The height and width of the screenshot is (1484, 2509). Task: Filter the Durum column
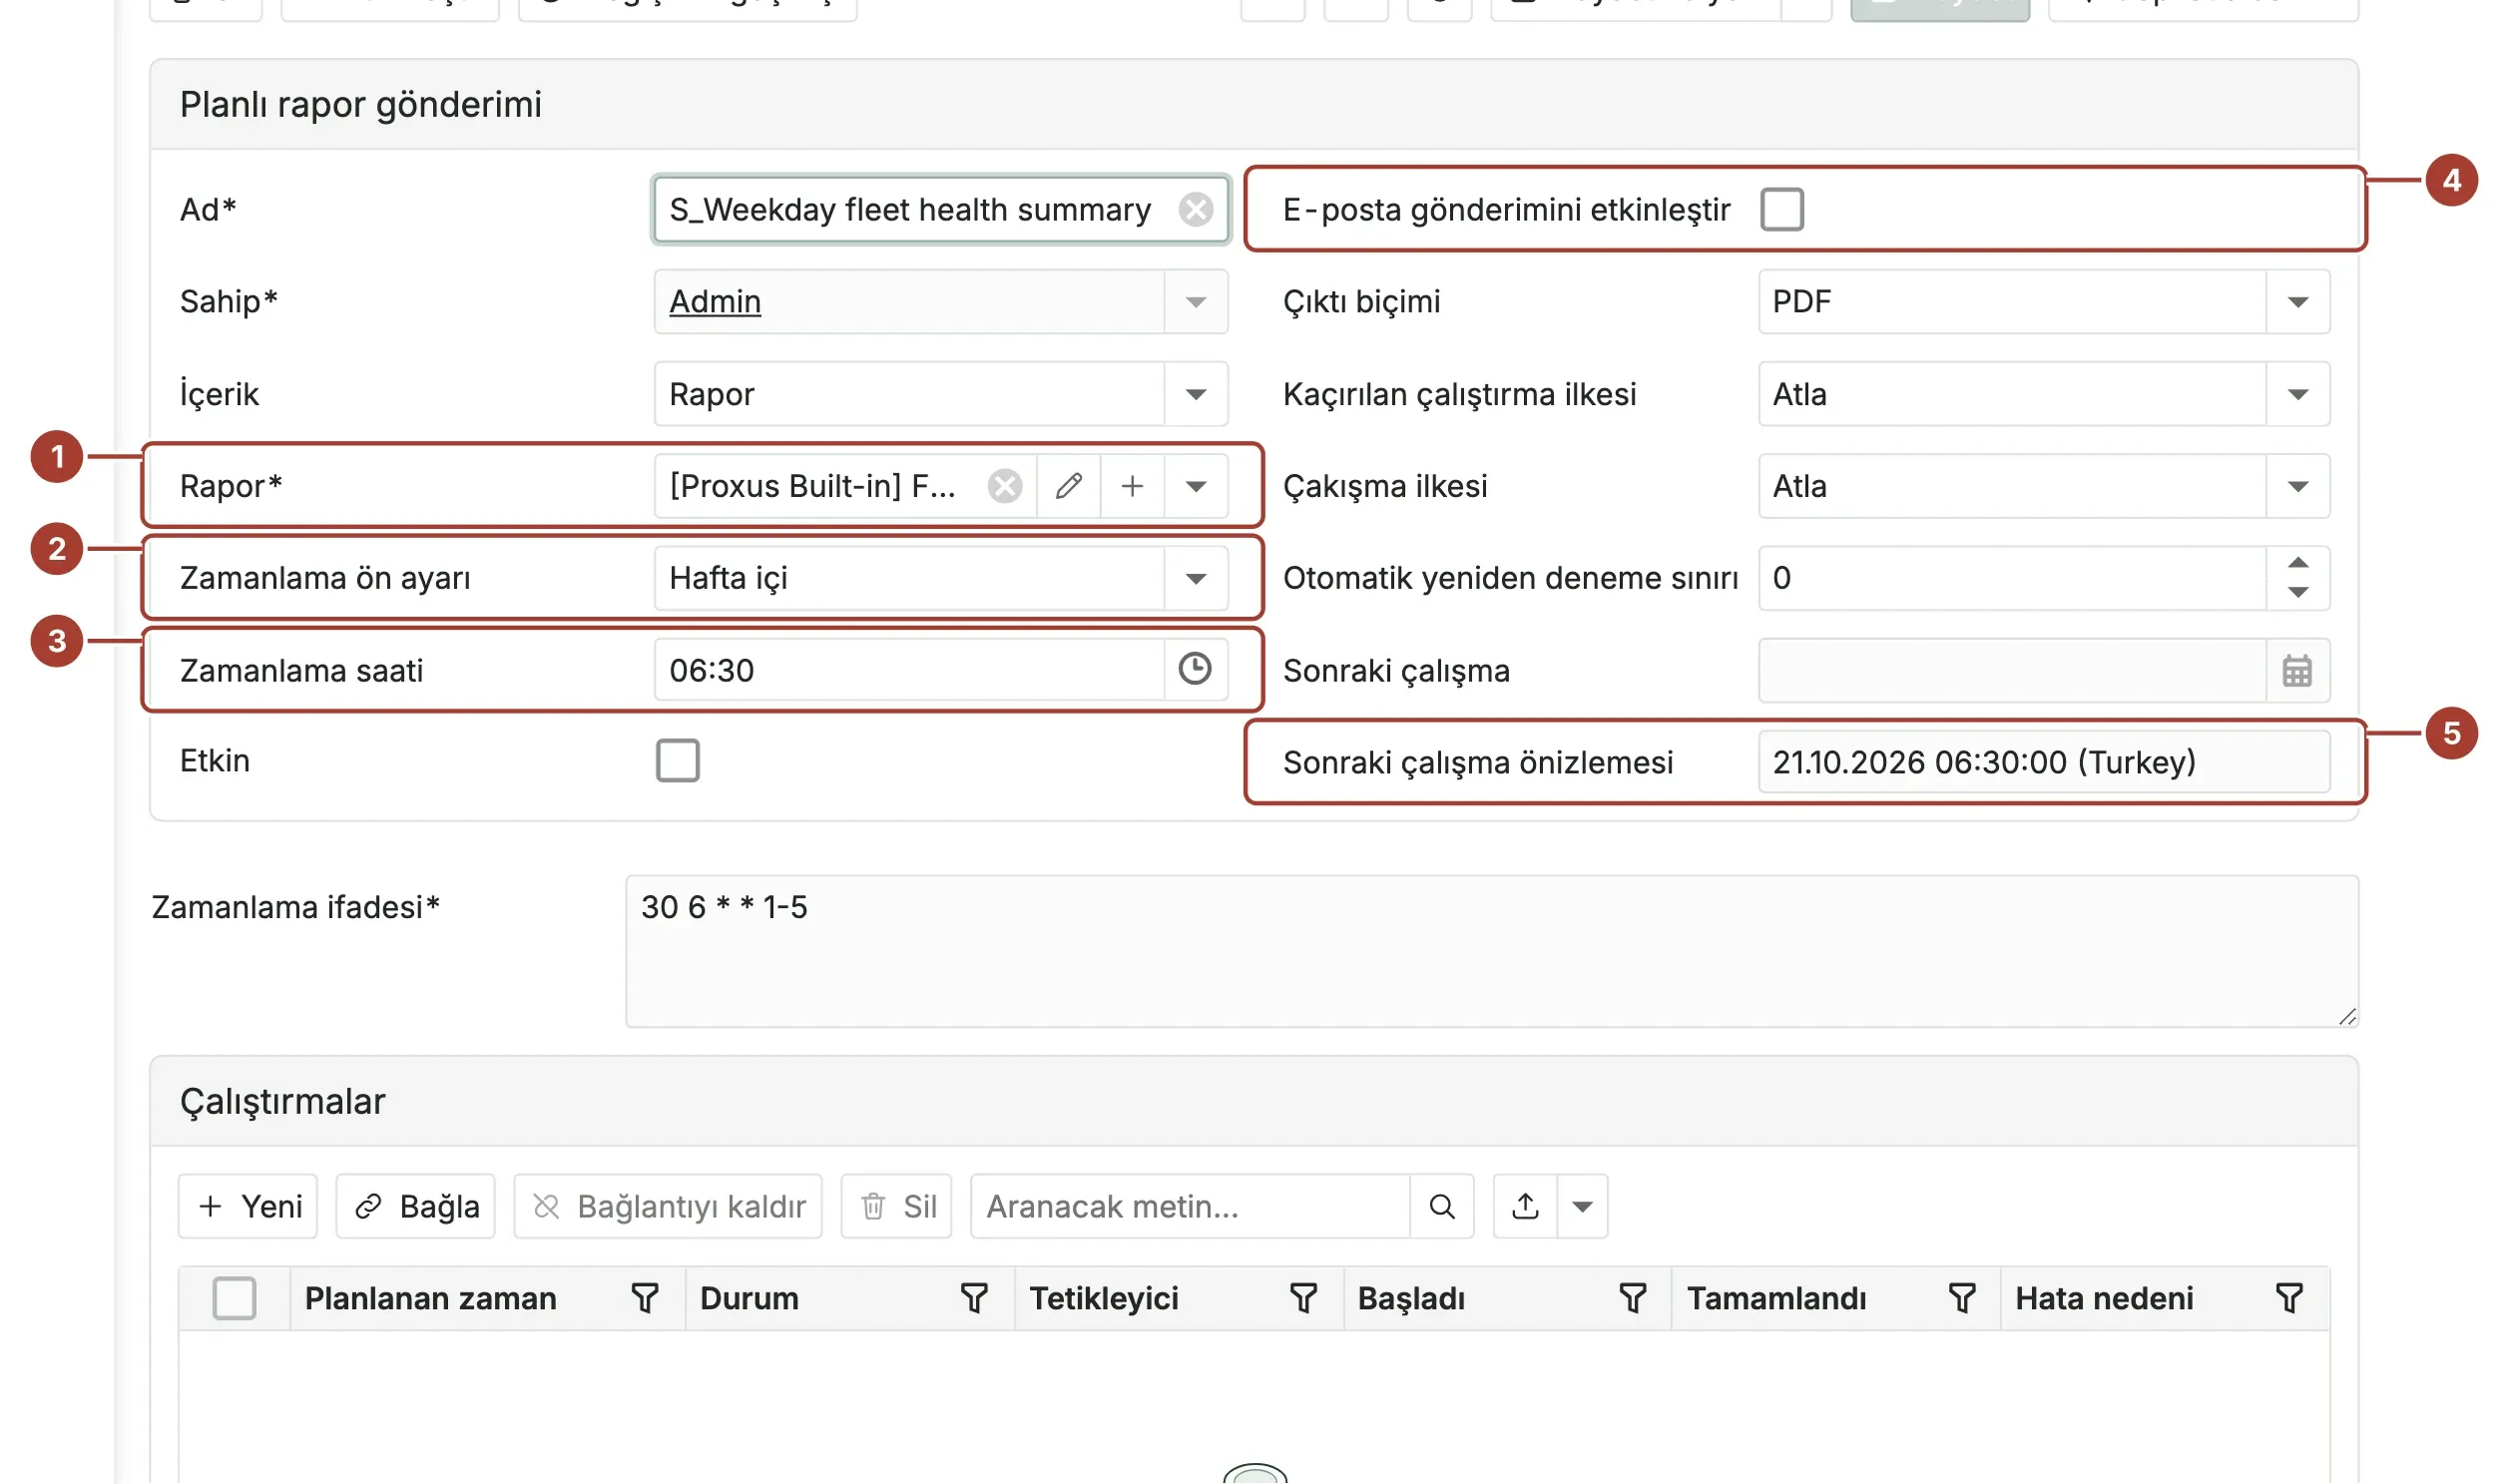tap(974, 1299)
